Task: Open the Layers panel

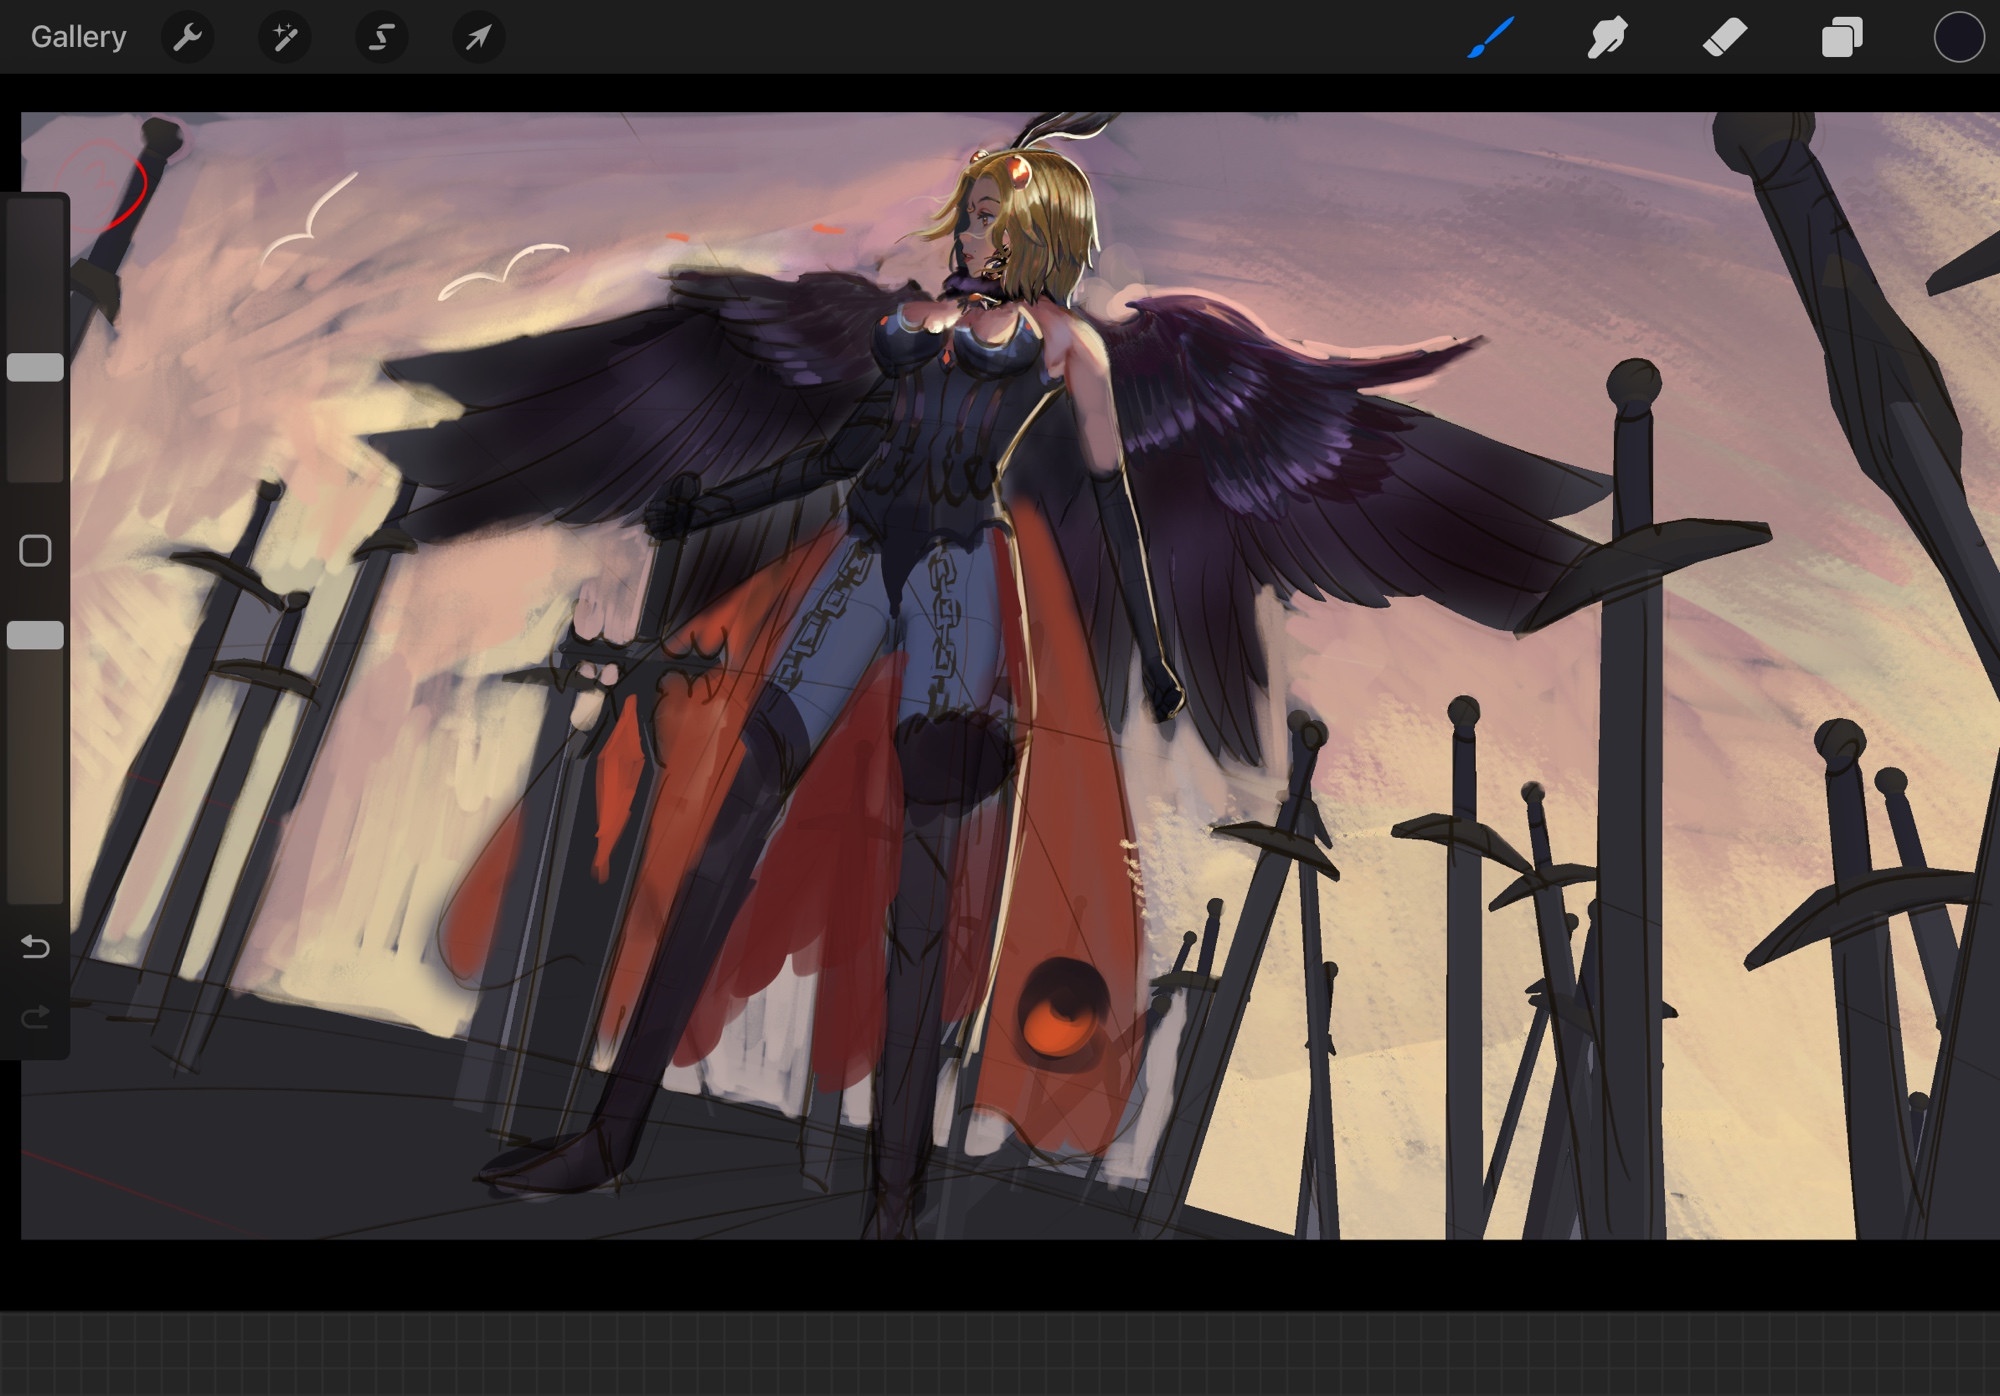Action: (x=1842, y=37)
